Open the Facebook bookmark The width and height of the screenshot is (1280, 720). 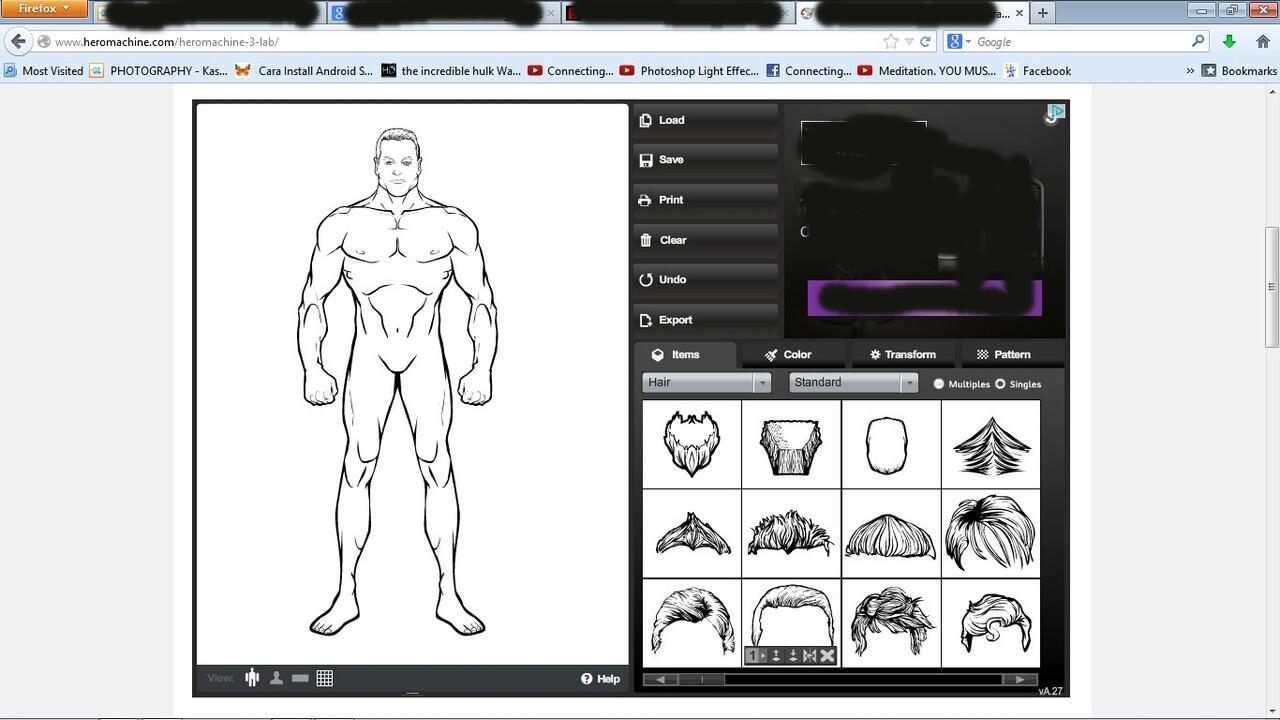click(1038, 71)
